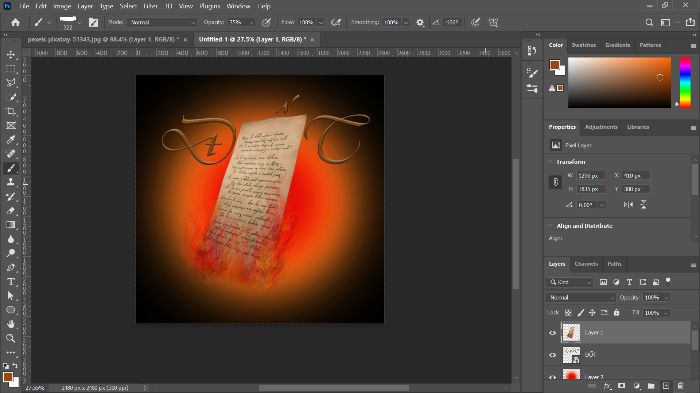Toggle lock all for layer
This screenshot has width=700, height=393.
616,313
